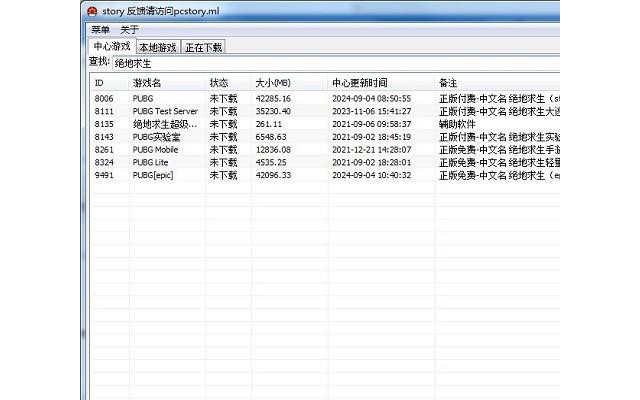This screenshot has width=640, height=400.
Task: Select the PUBG[epic] game name
Action: (153, 175)
